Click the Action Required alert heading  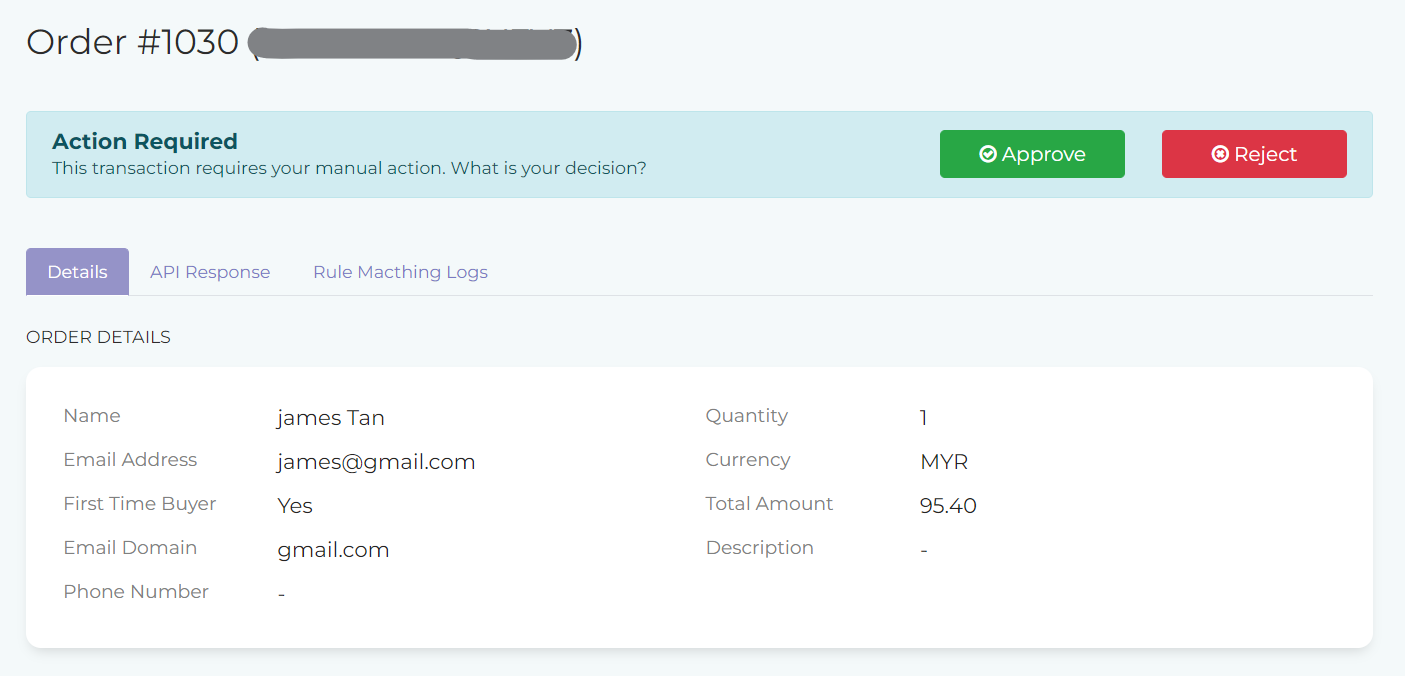[145, 141]
